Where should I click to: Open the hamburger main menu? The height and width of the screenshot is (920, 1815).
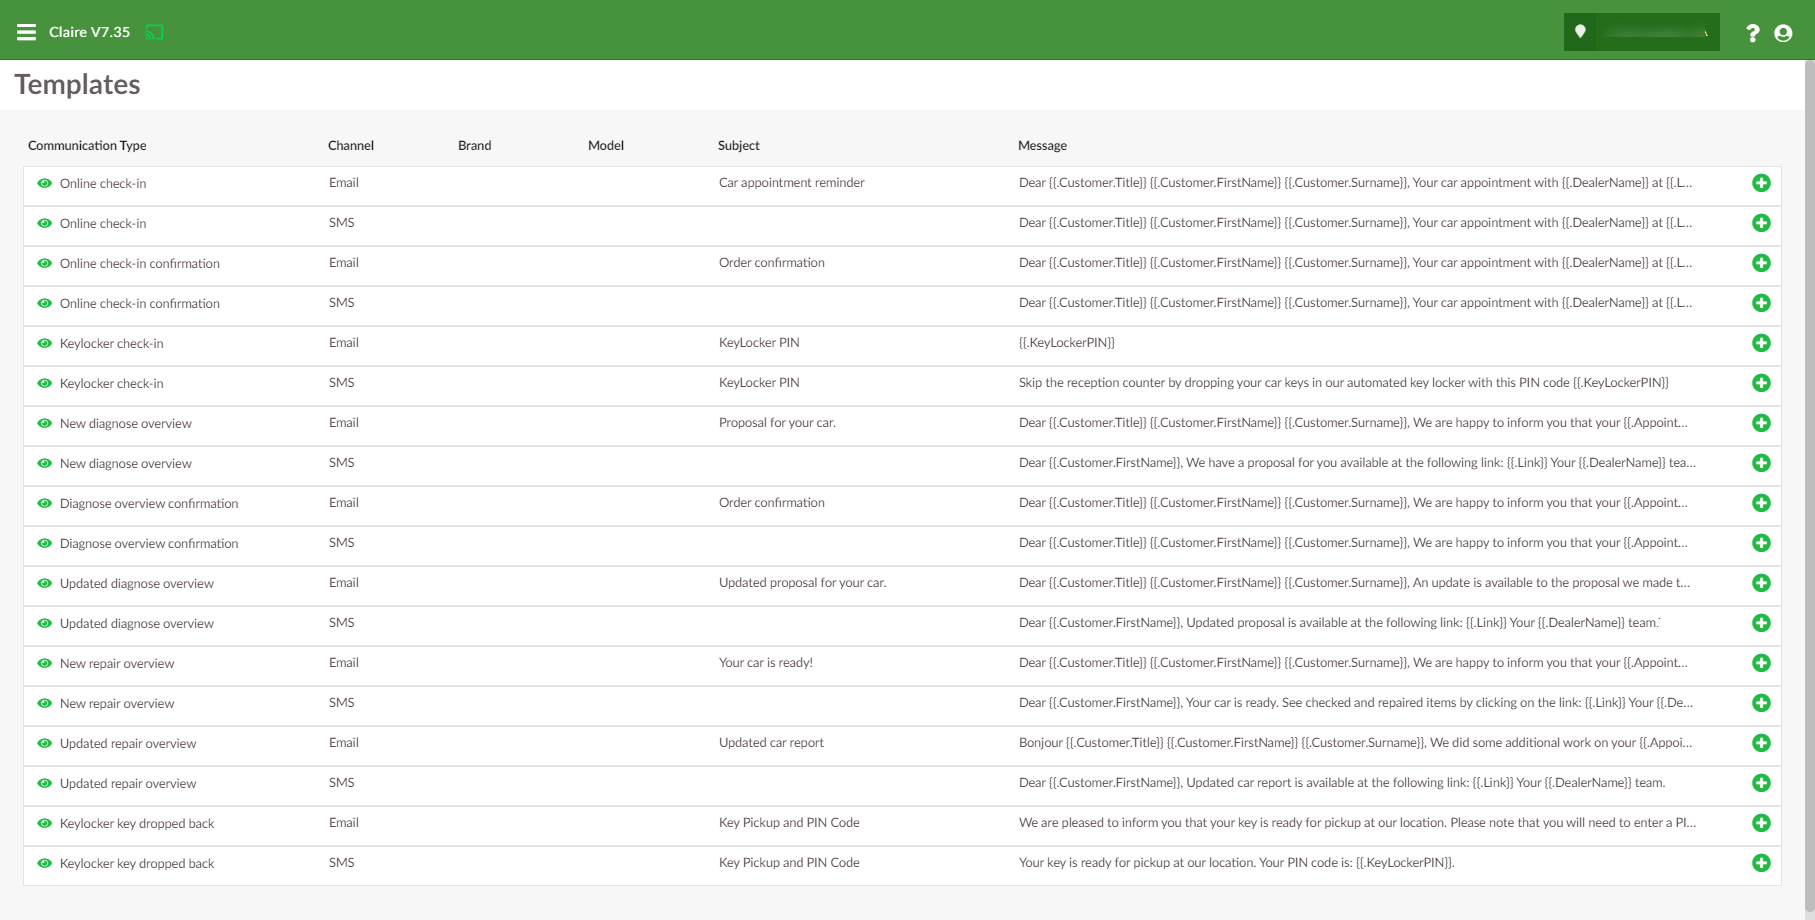[27, 32]
